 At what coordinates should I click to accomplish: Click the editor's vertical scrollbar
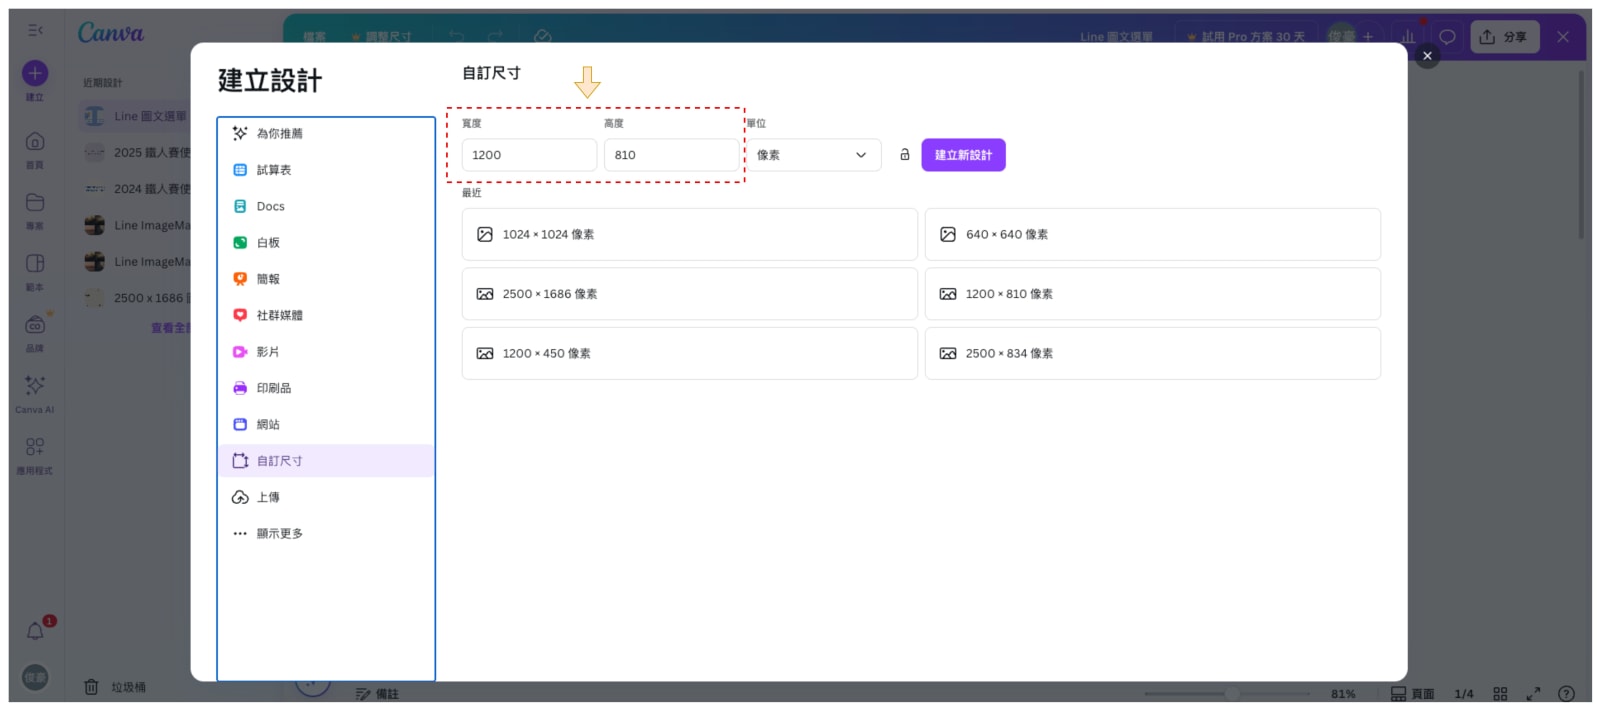point(1581,155)
